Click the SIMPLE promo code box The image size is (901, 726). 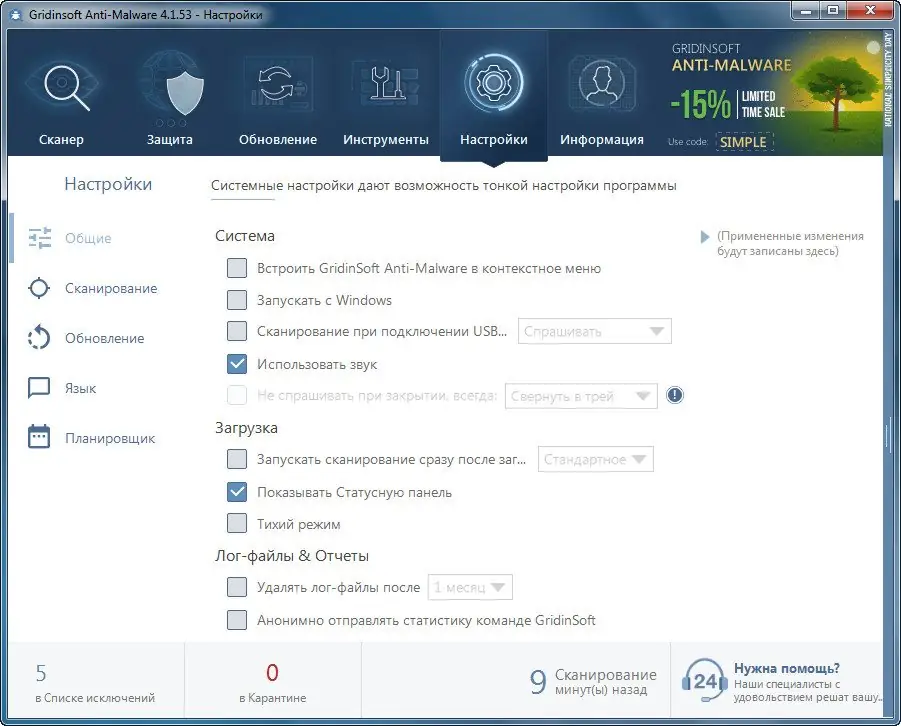click(744, 142)
